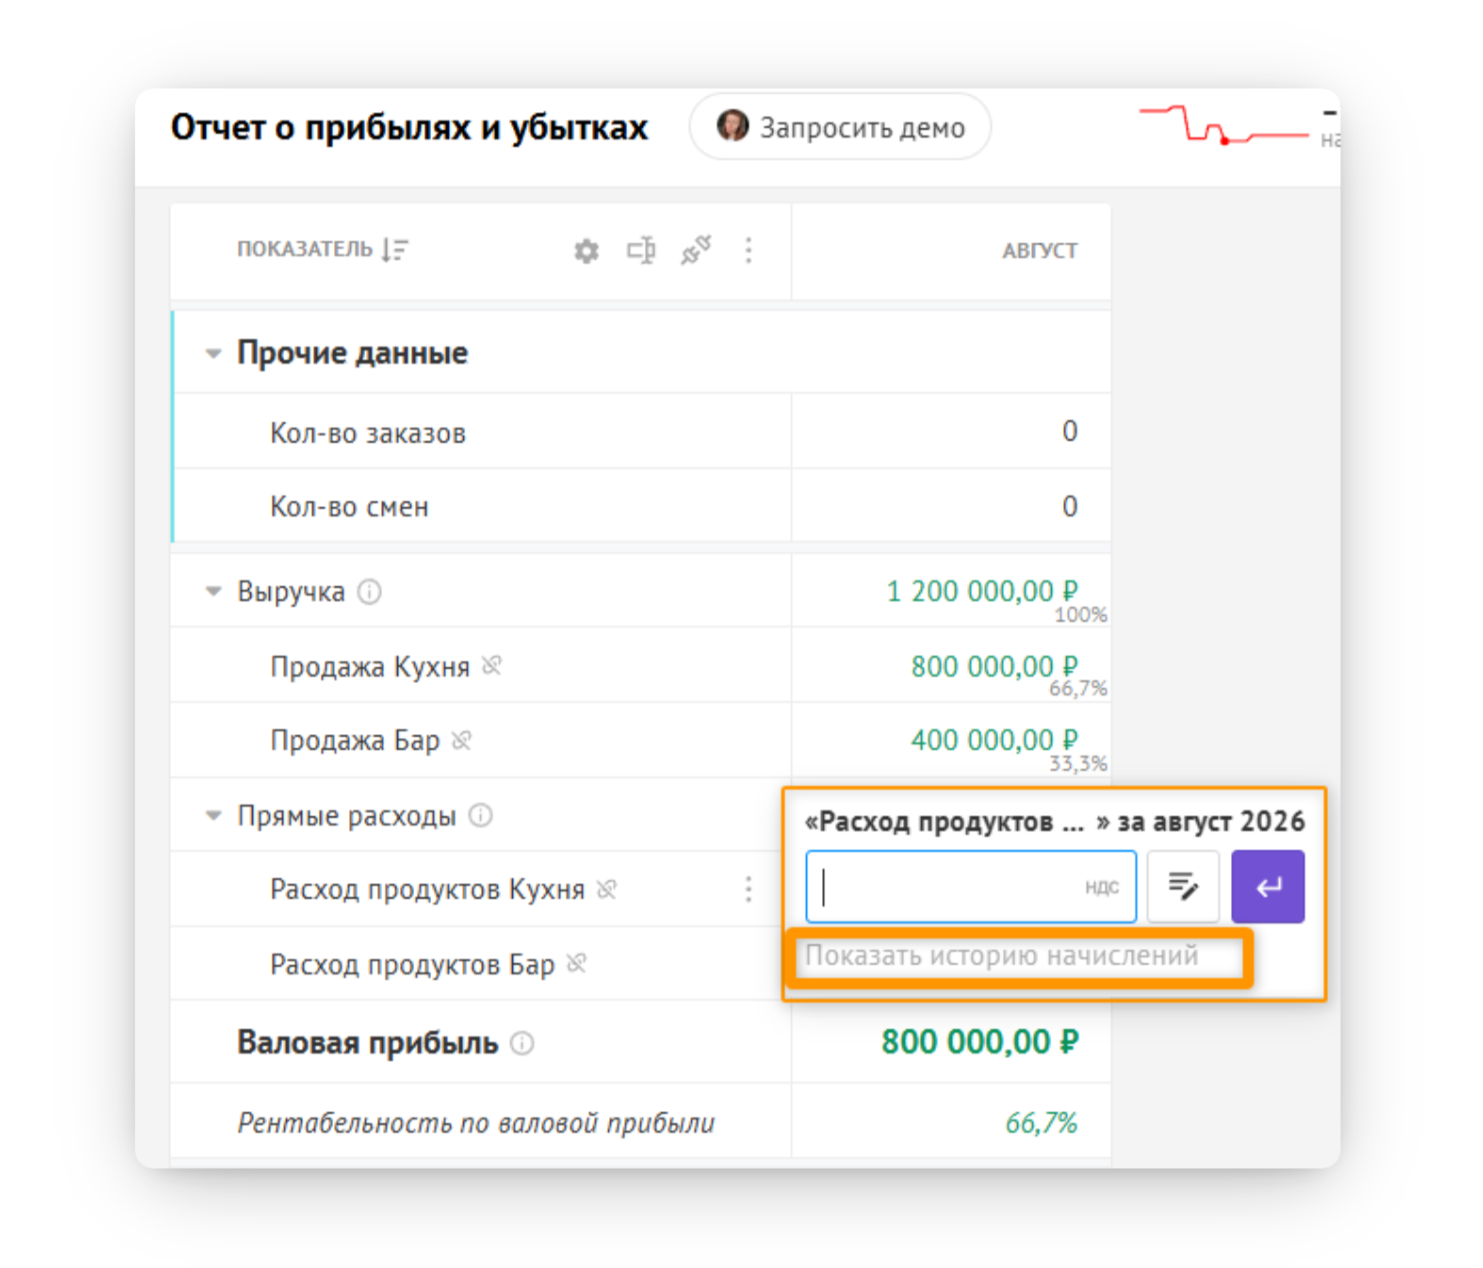Click the plug integrations icon in header

tap(696, 250)
